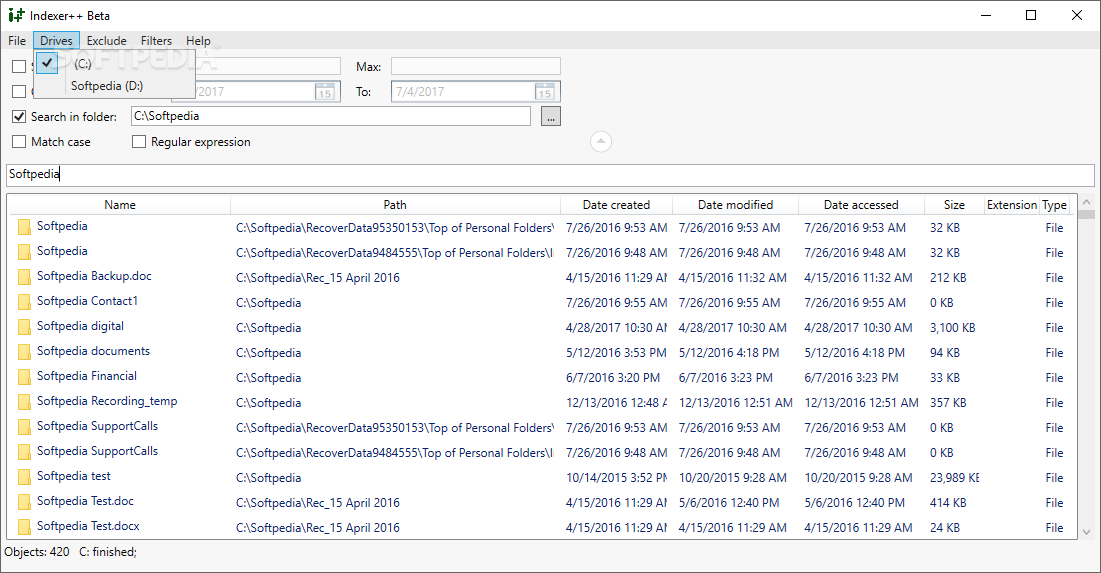The height and width of the screenshot is (573, 1101).
Task: Click folder icon of Softpedia Test.docx
Action: pyautogui.click(x=25, y=527)
